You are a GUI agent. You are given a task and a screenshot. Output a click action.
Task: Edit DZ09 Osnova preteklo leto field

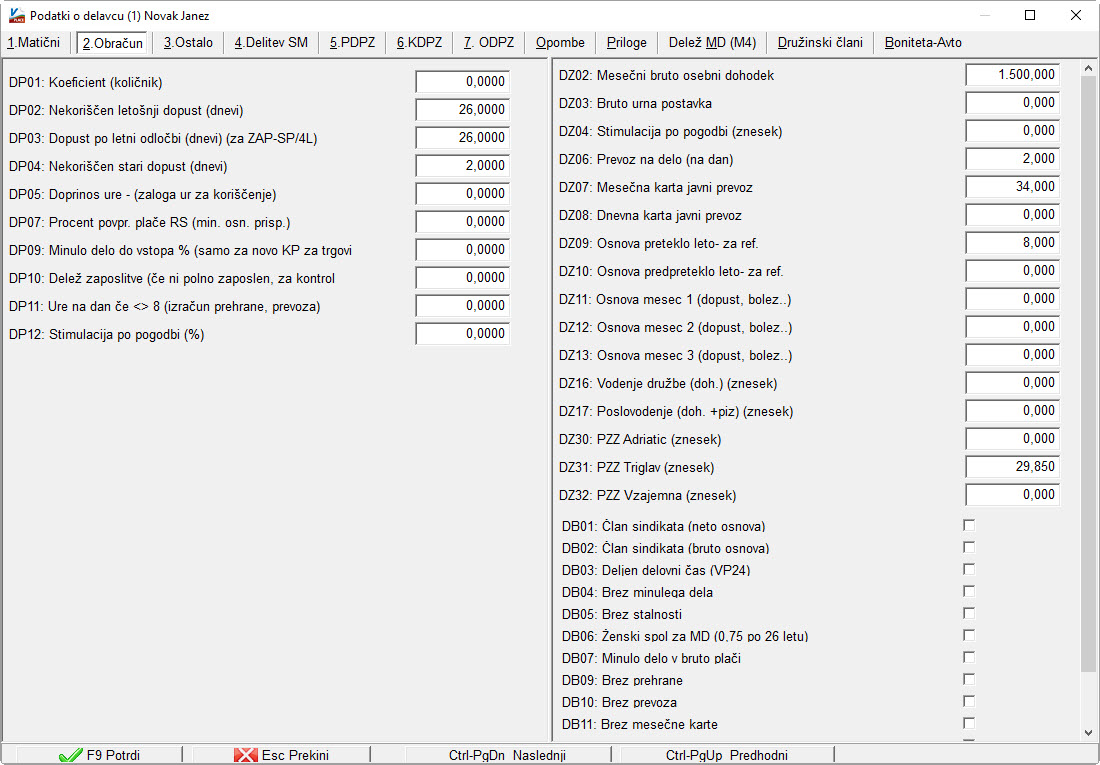tap(1012, 243)
